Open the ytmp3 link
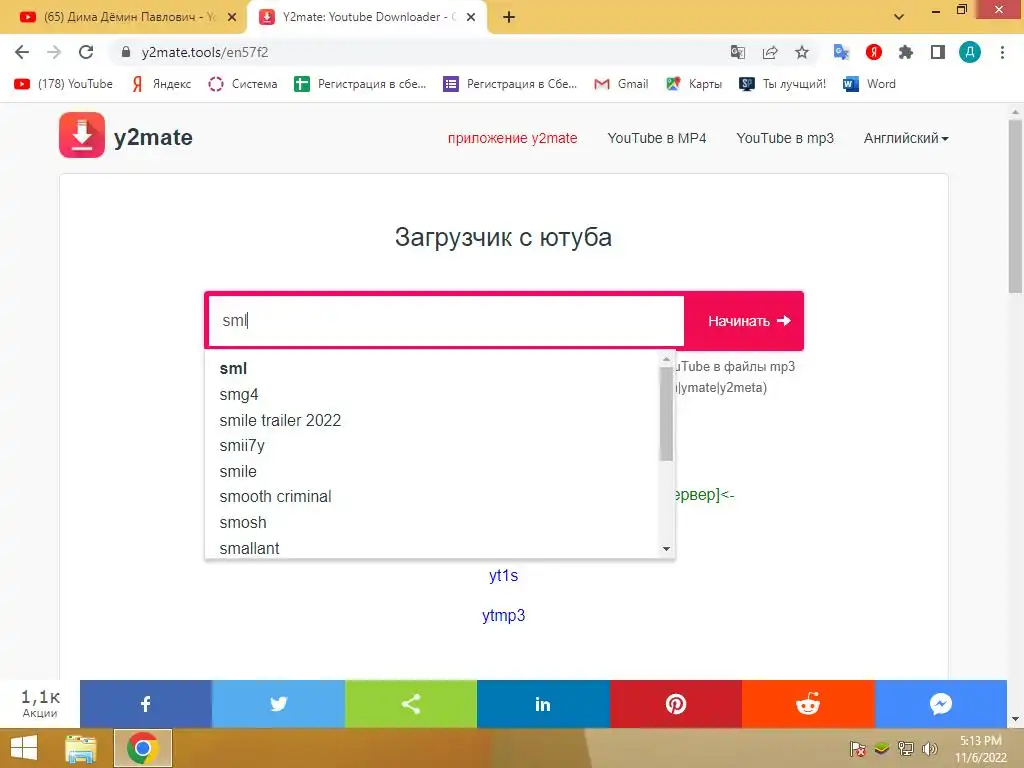1024x768 pixels. (x=504, y=615)
